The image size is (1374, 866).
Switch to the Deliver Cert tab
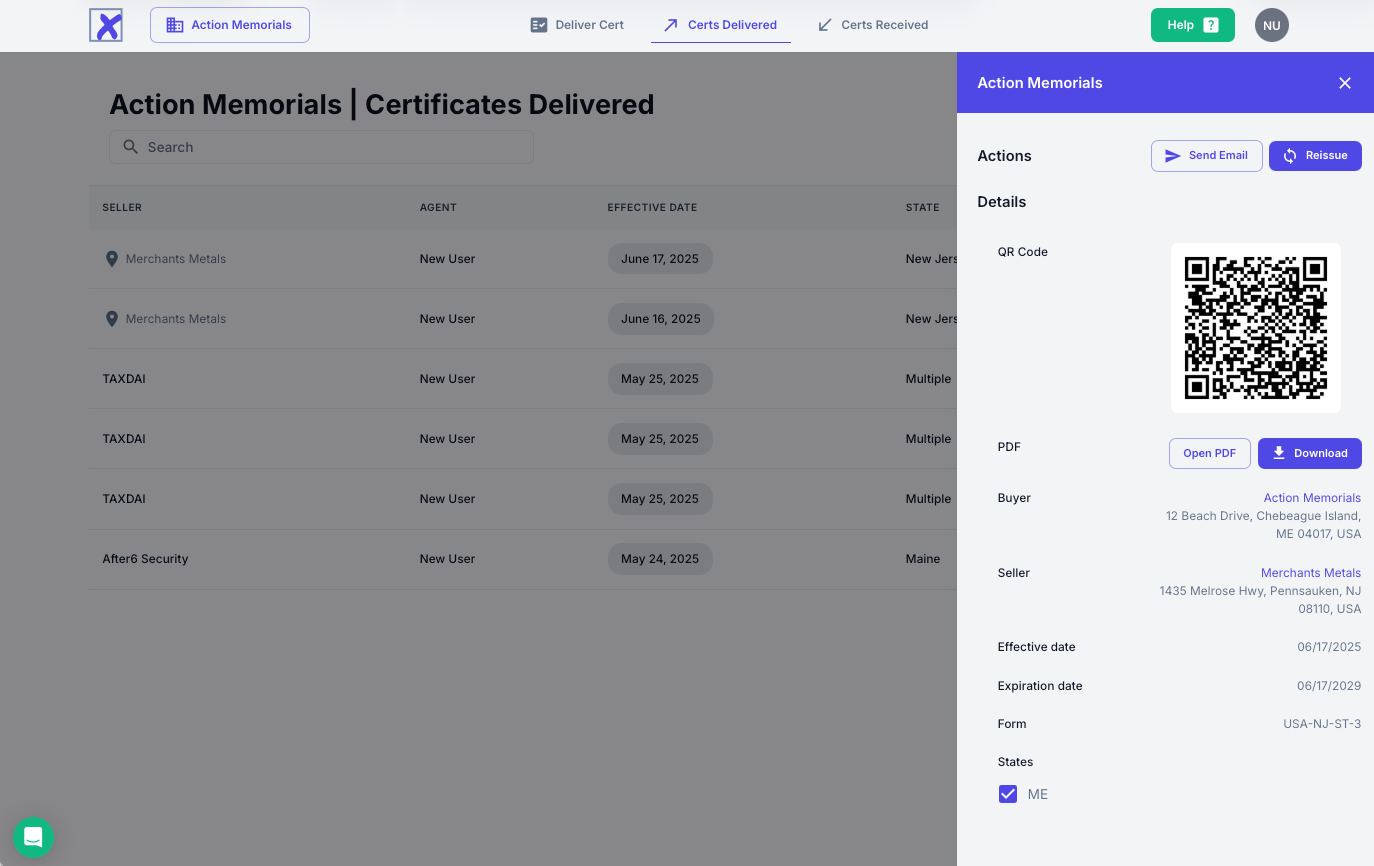577,25
